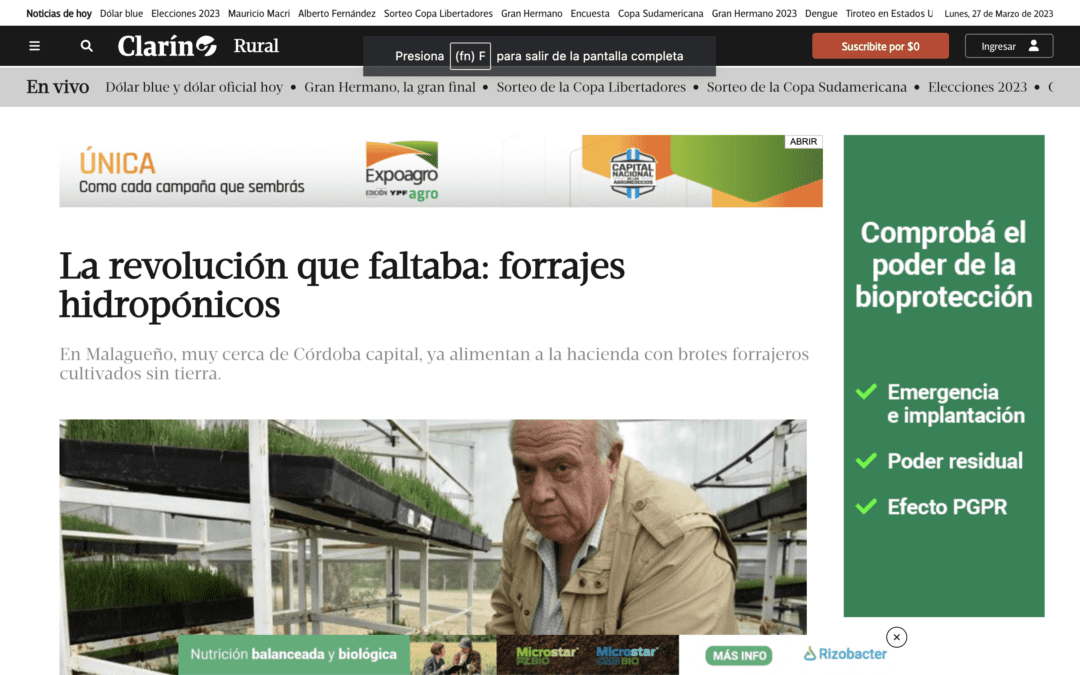
Task: Click the headline 'La revolución que faltaba'
Action: (x=342, y=284)
